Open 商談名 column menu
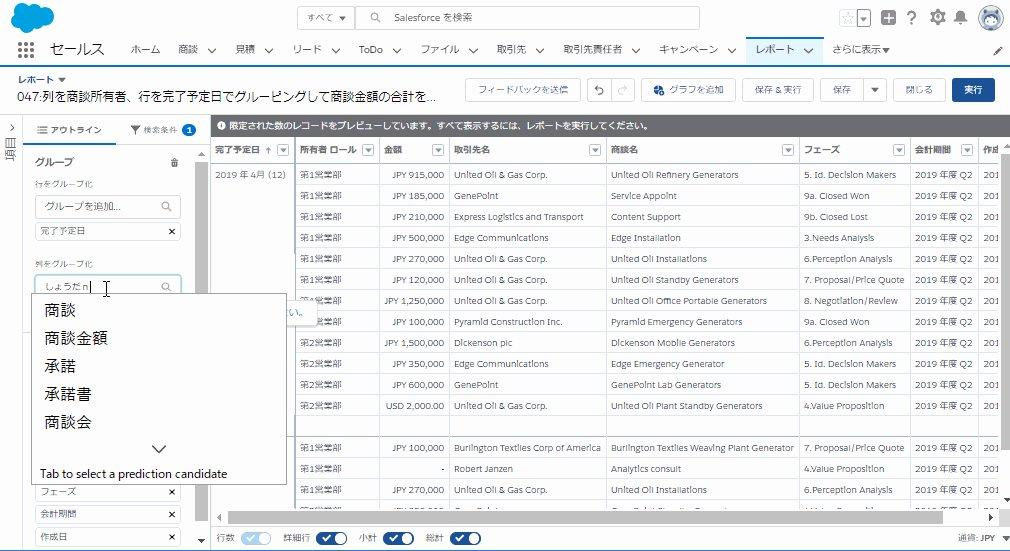 [788, 150]
